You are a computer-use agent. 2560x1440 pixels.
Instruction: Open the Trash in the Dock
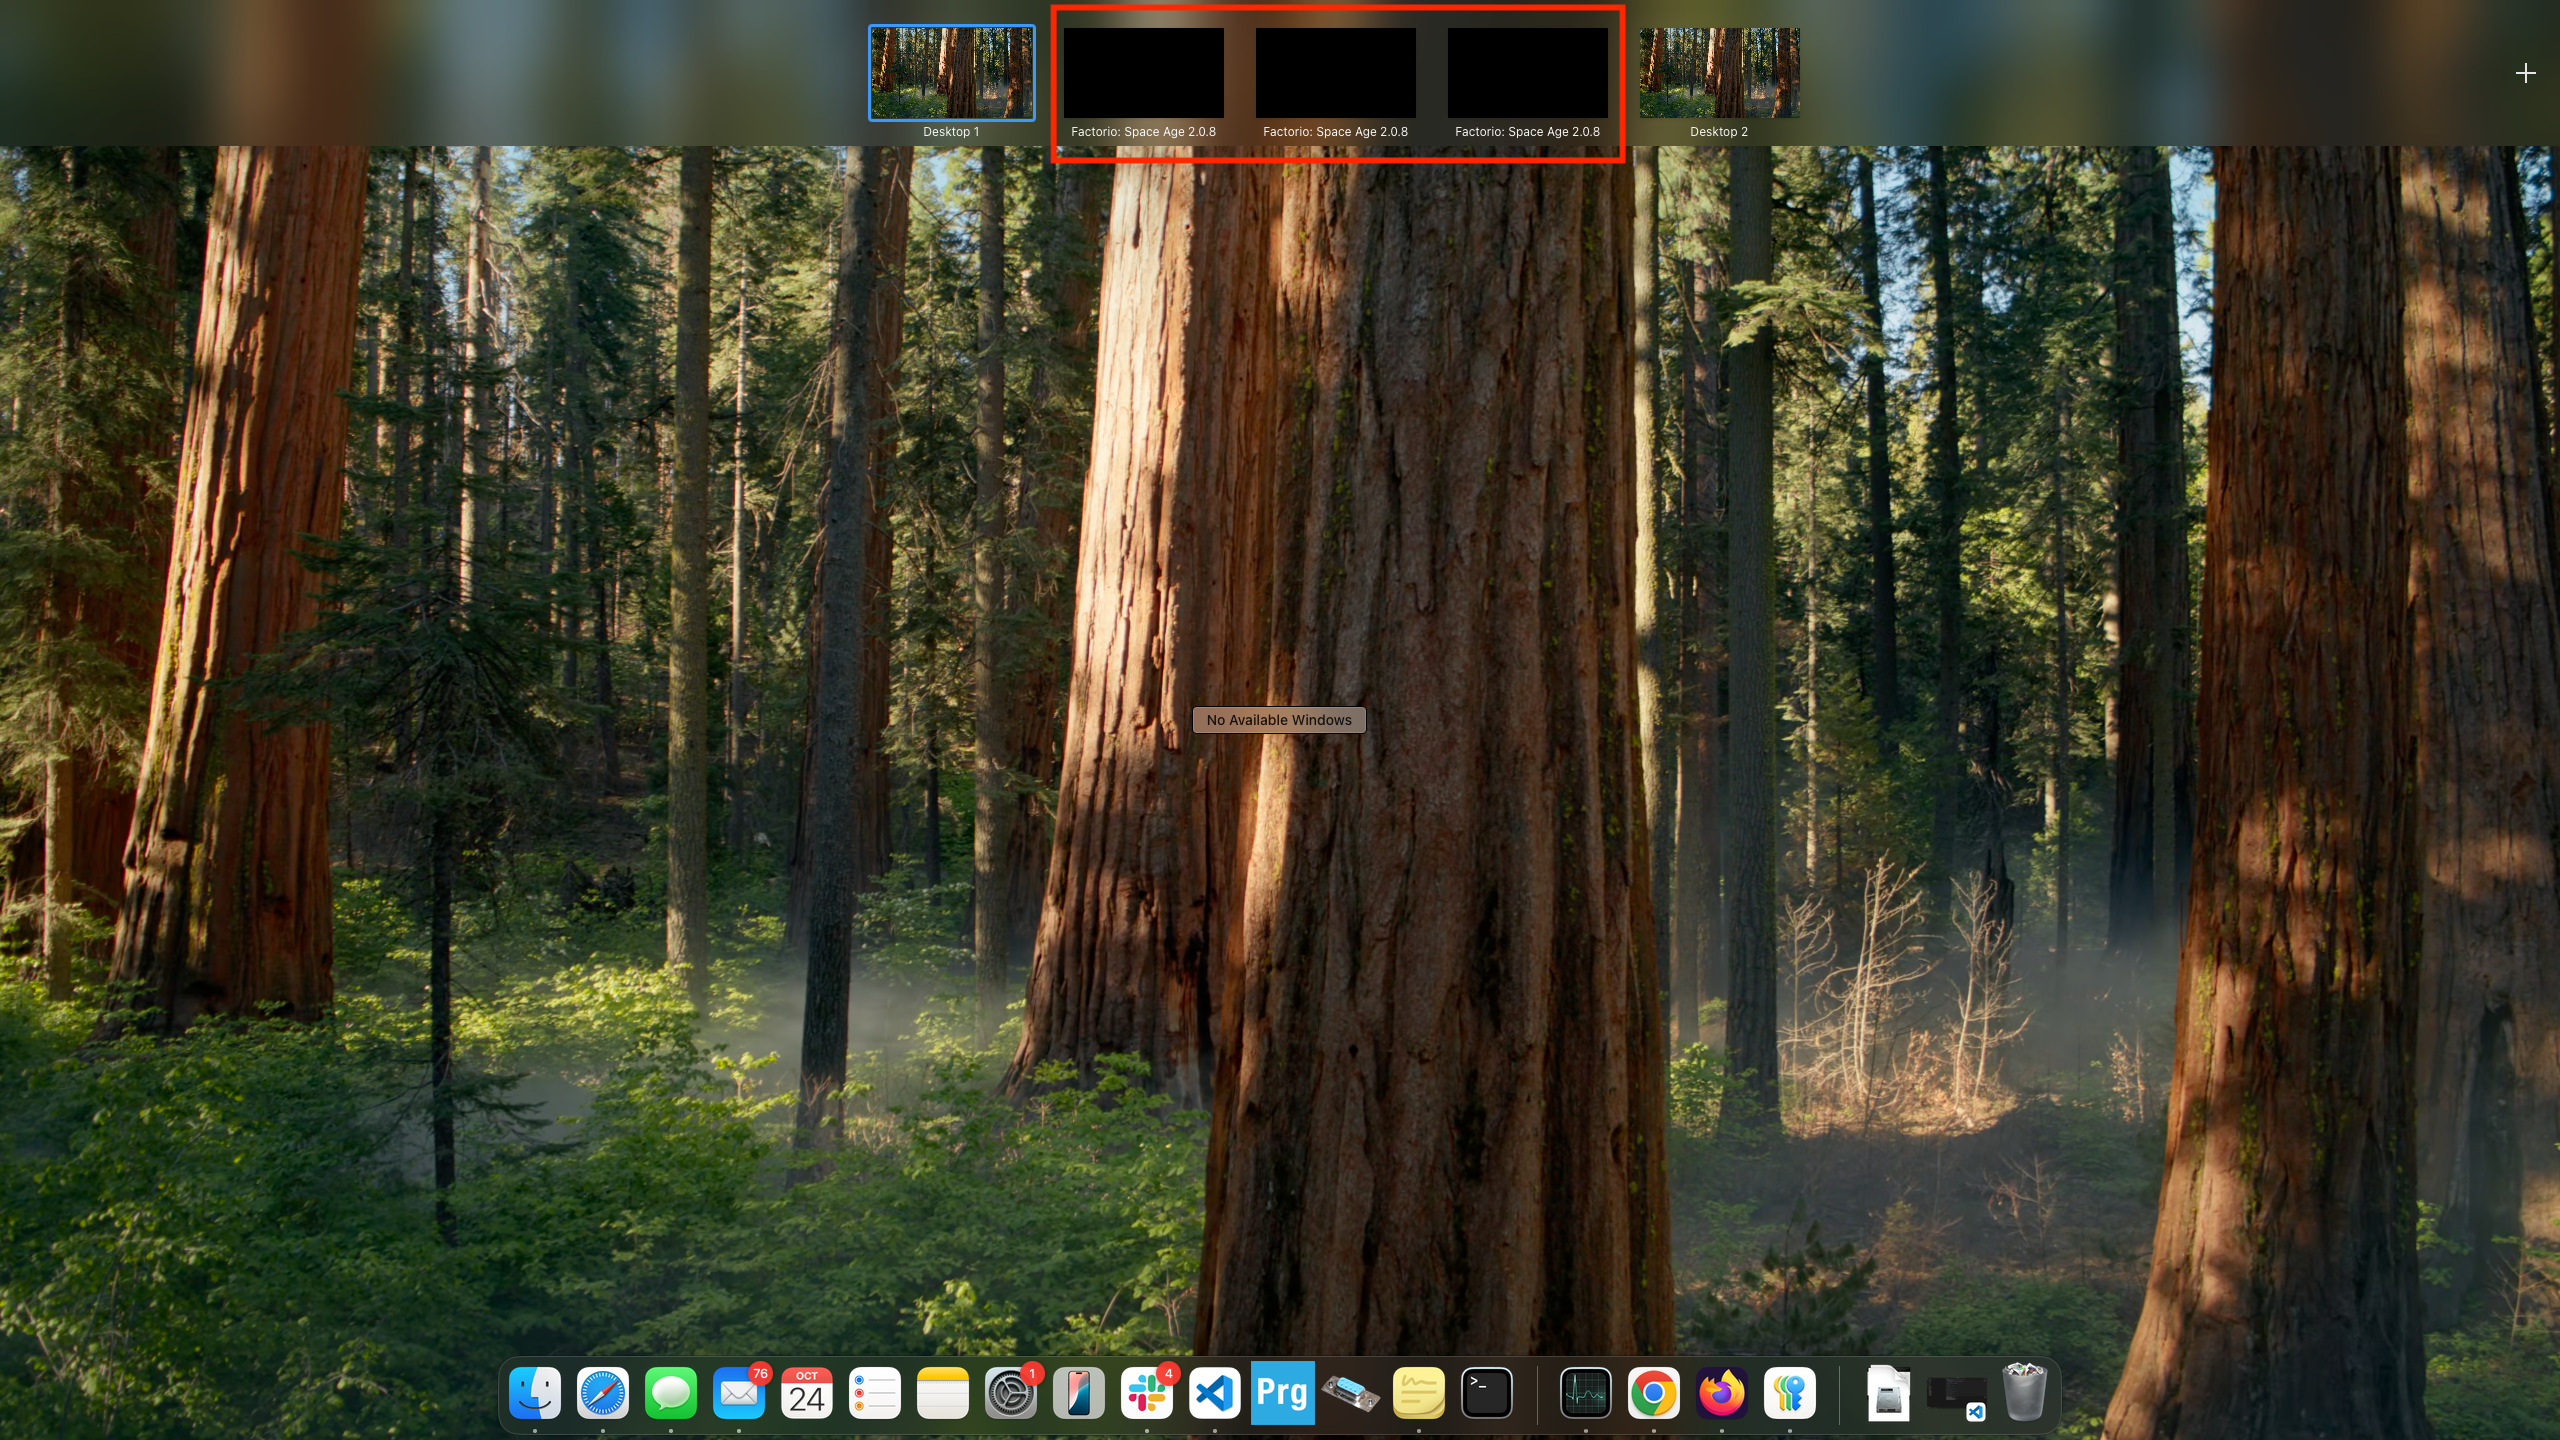(x=2025, y=1393)
